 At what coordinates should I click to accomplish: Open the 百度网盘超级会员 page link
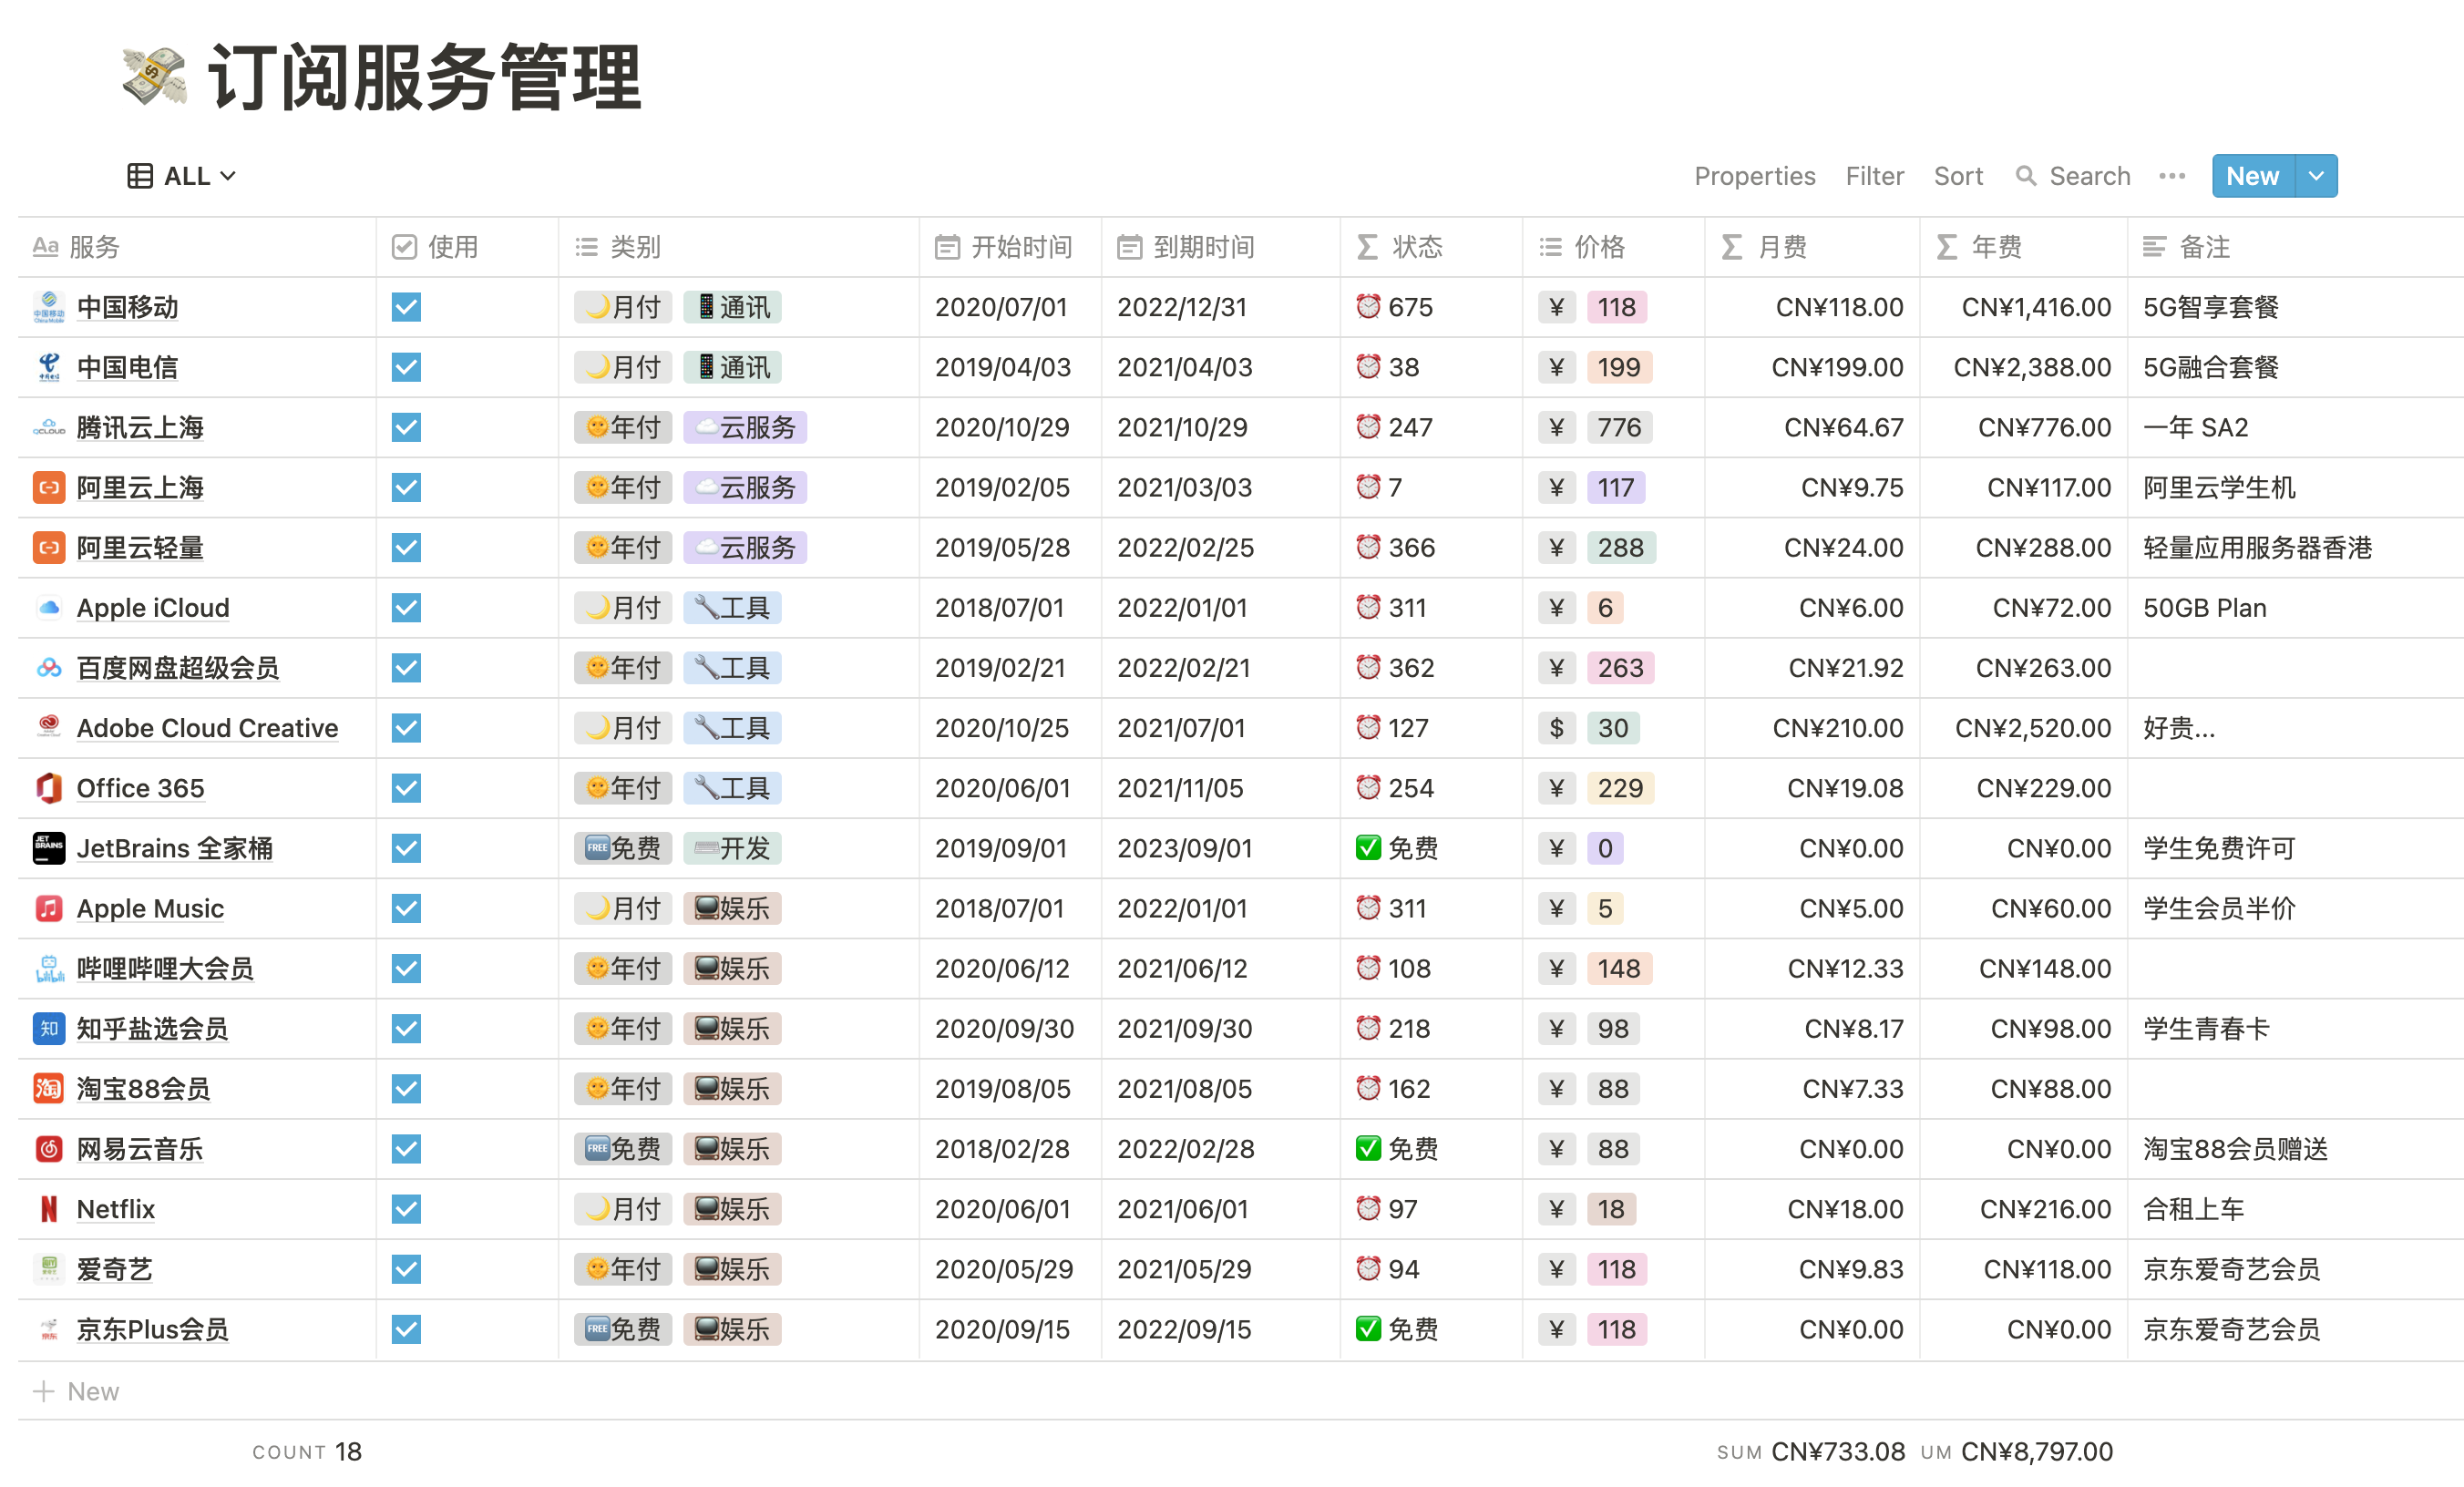point(178,668)
